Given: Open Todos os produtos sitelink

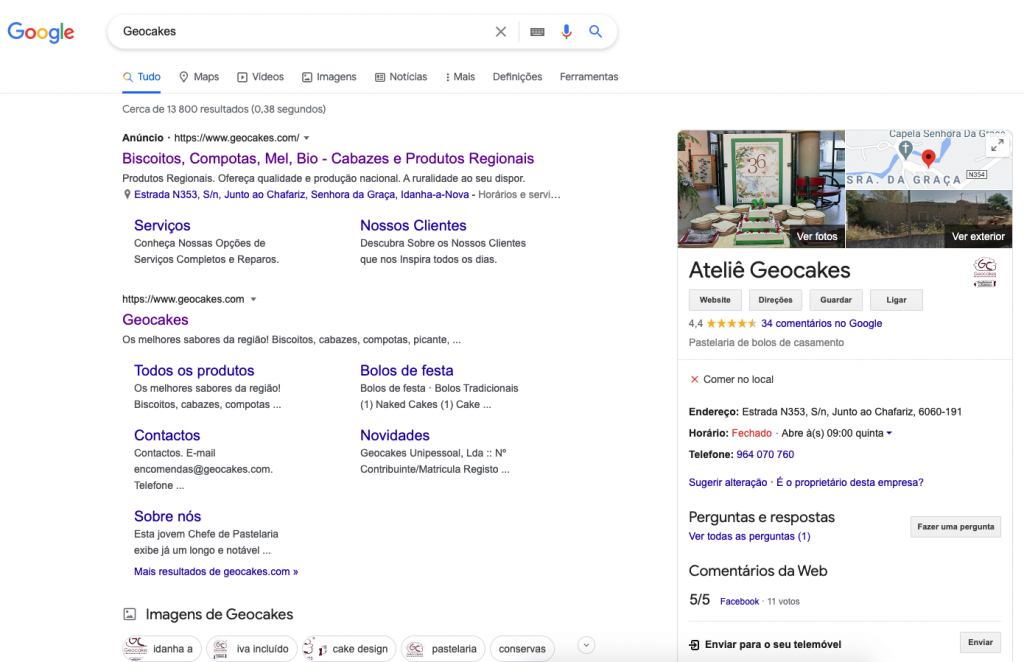Looking at the screenshot, I should (x=194, y=370).
